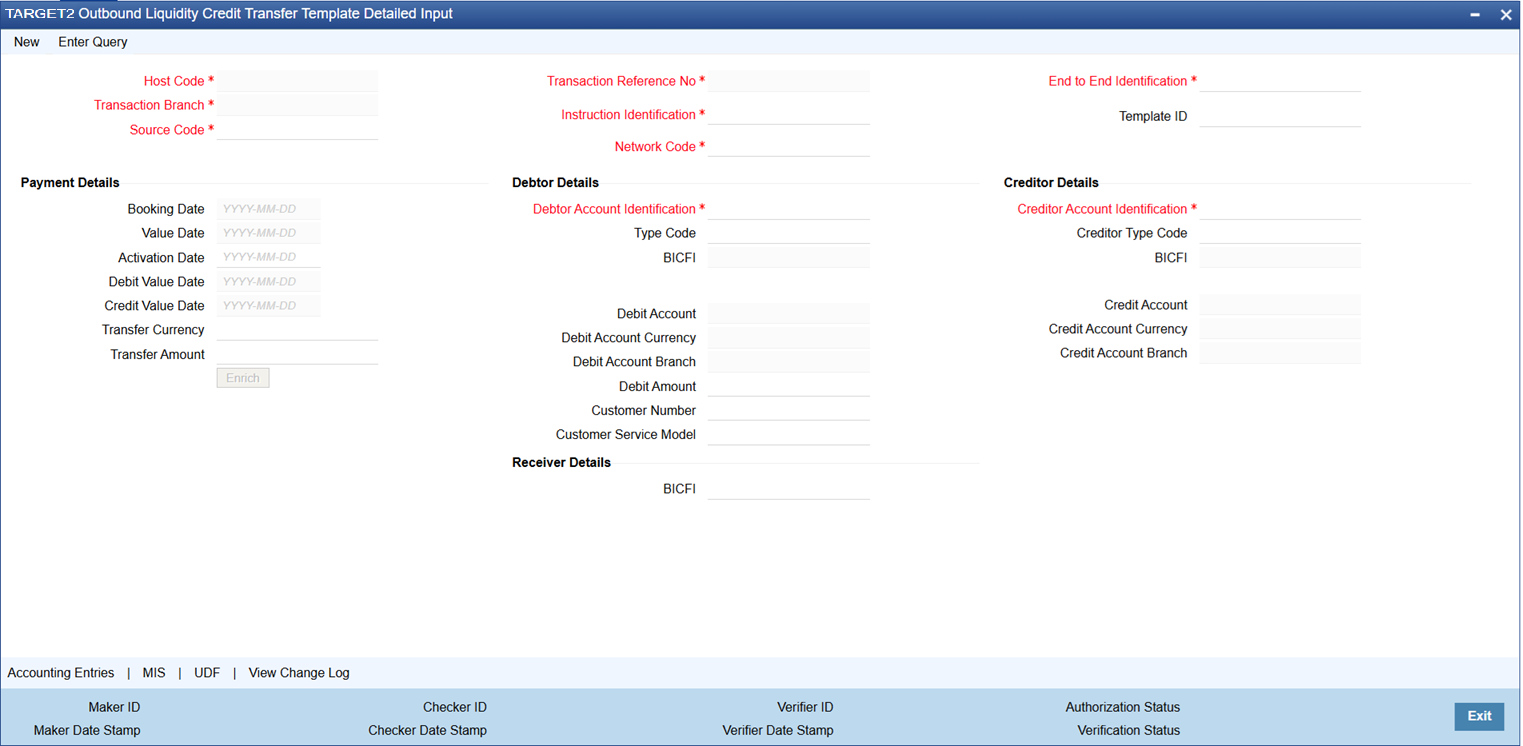
Task: Click the Template ID input
Action: pos(1280,116)
